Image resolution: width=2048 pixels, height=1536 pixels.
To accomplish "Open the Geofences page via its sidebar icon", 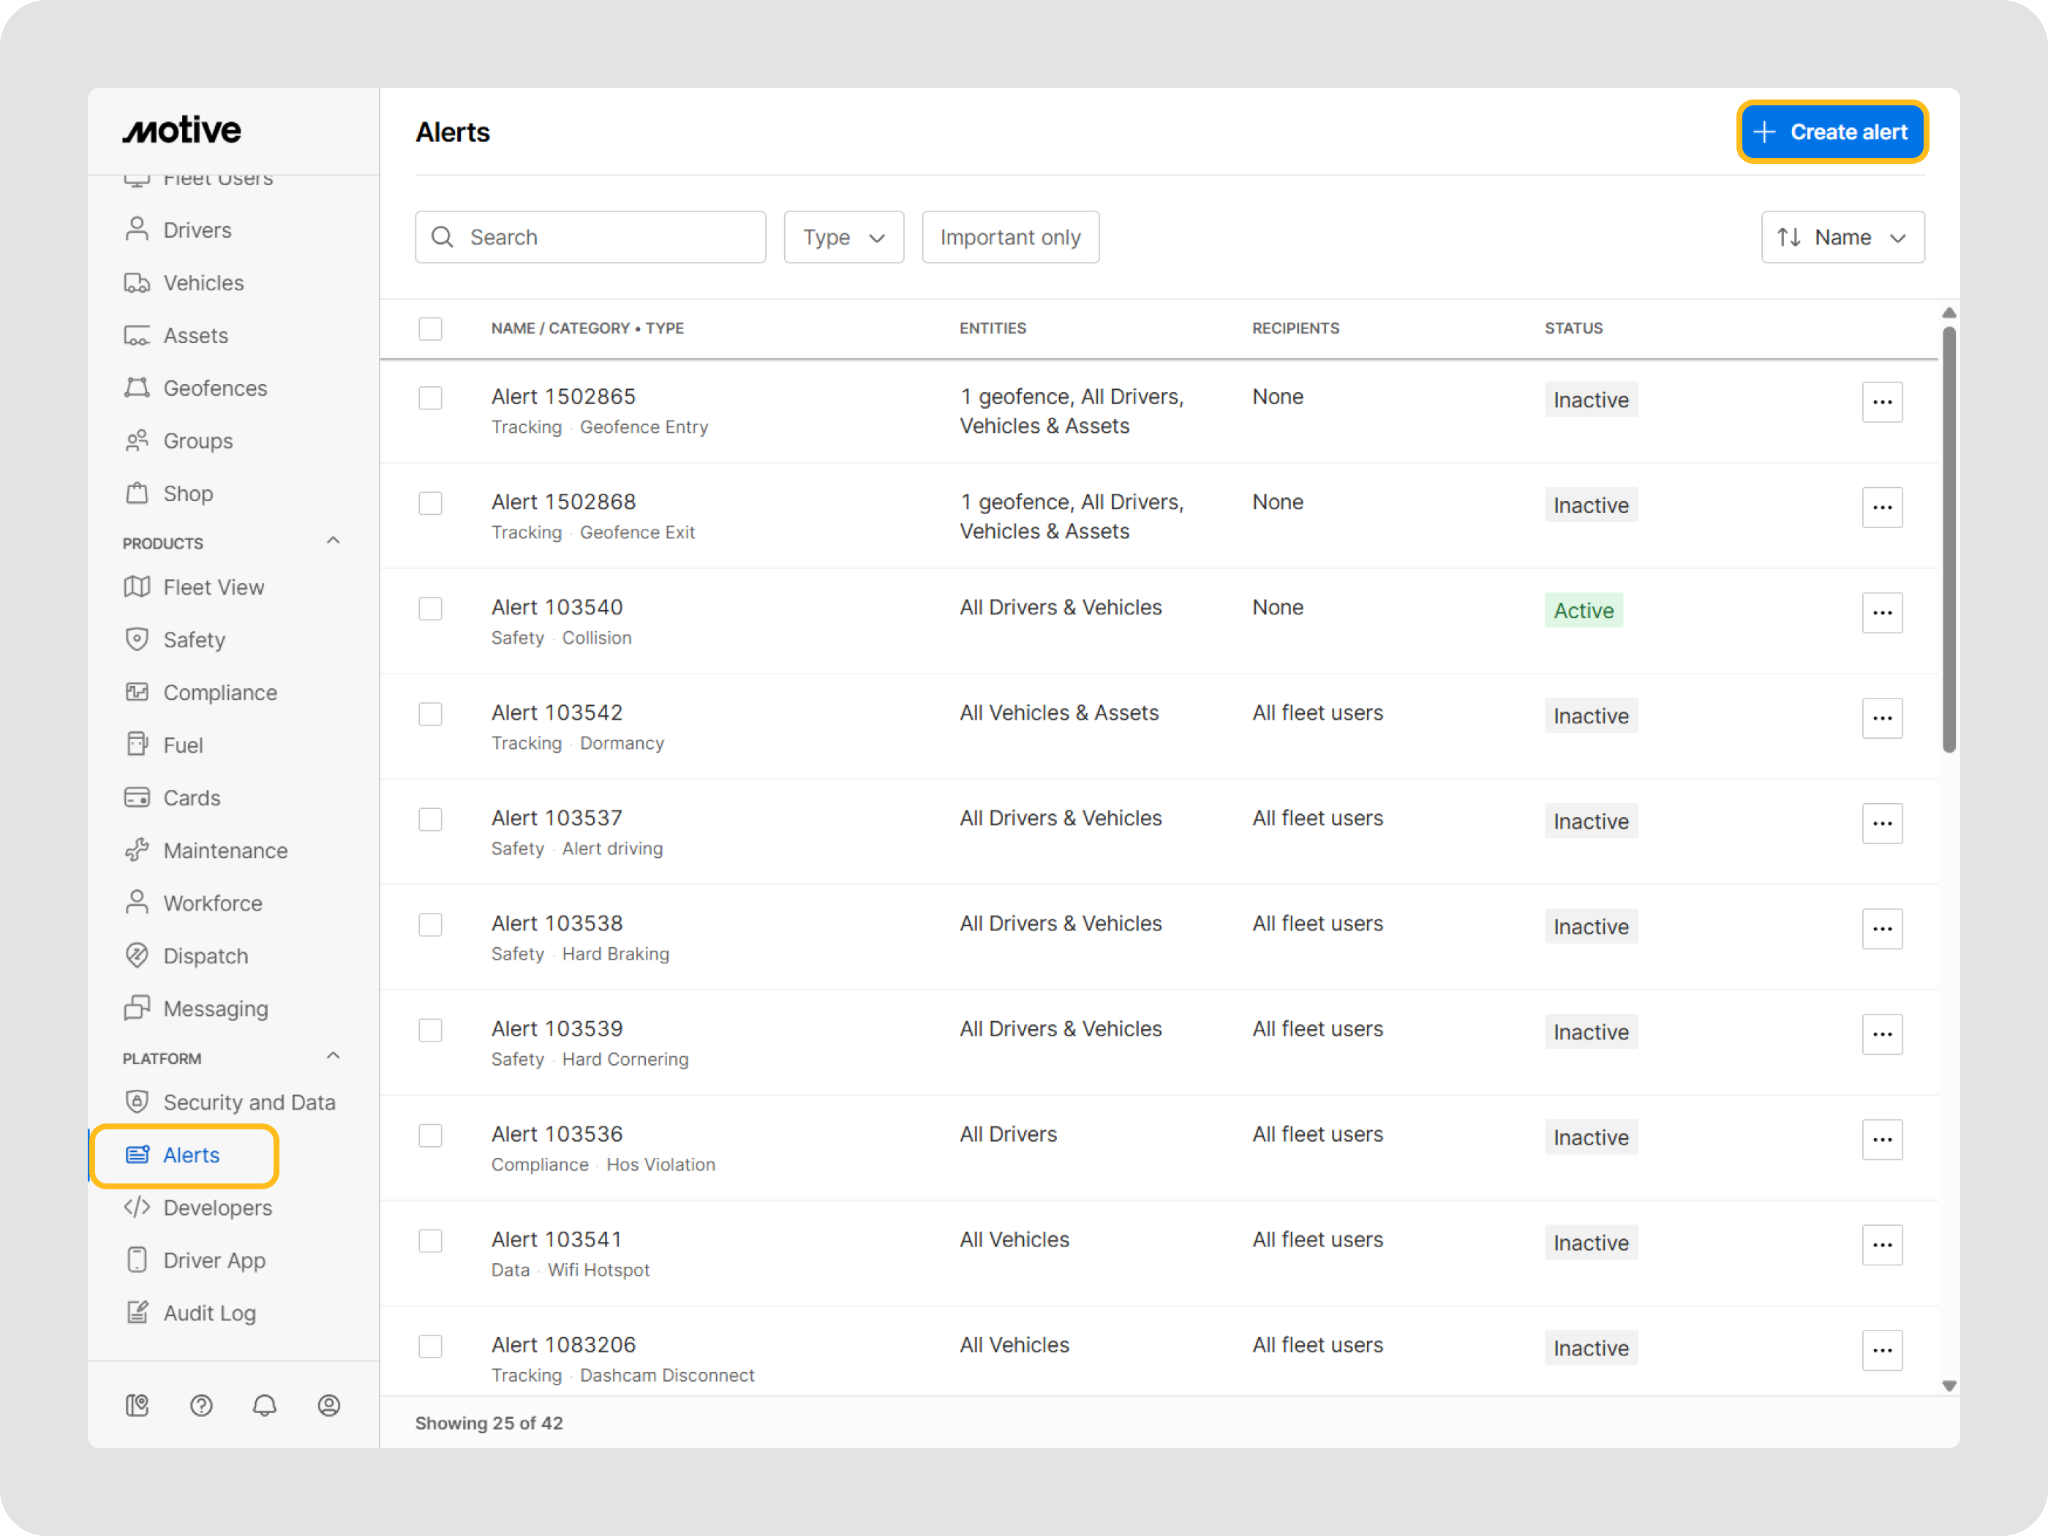I will click(x=137, y=388).
